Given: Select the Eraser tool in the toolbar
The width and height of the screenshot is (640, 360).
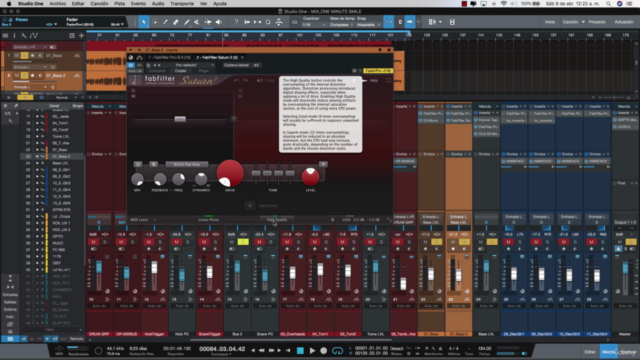Looking at the screenshot, I should click(x=176, y=22).
